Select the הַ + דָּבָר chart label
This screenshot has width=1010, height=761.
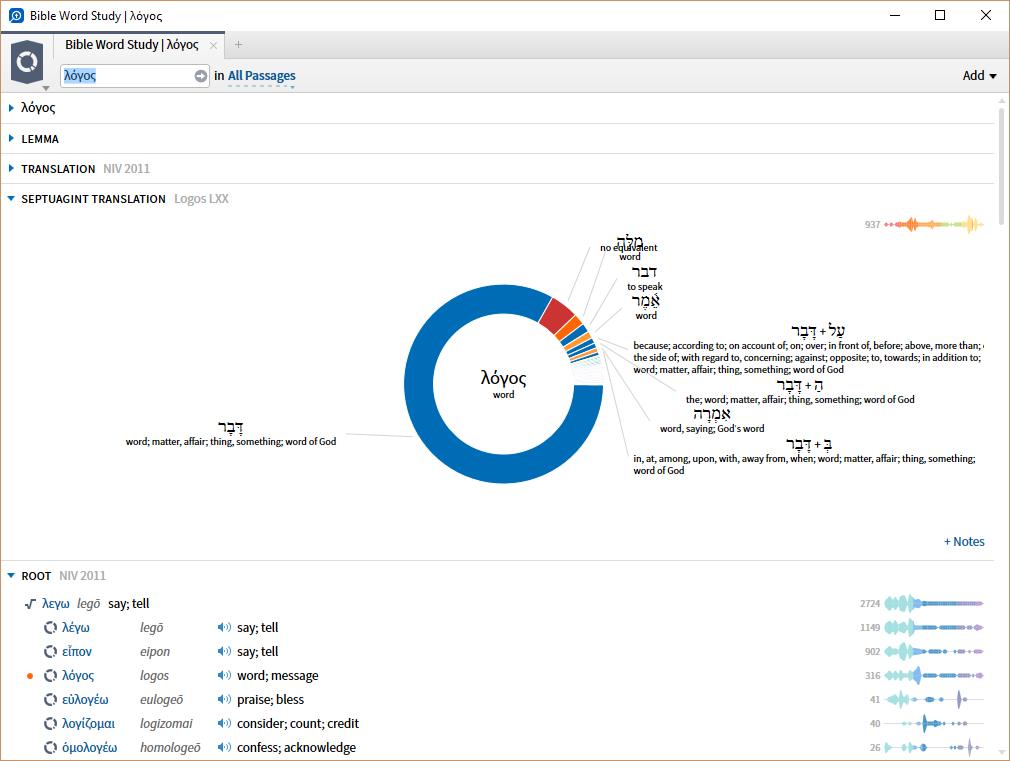pos(799,385)
